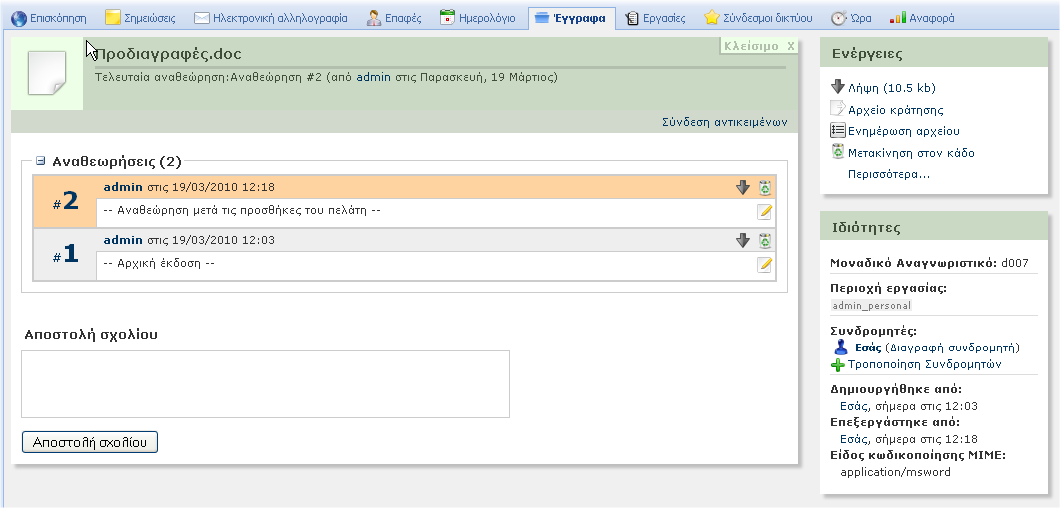Click the Αρχείο κράτησης checkout icon
The width and height of the screenshot is (1060, 508).
click(838, 110)
